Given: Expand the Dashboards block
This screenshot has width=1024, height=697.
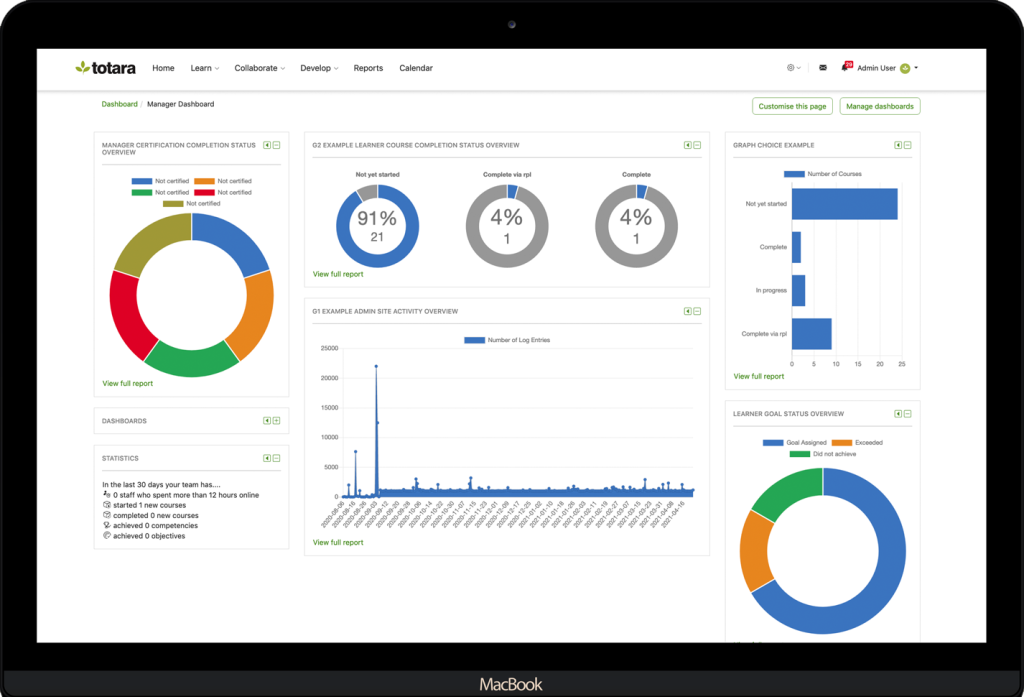Looking at the screenshot, I should click(x=277, y=420).
